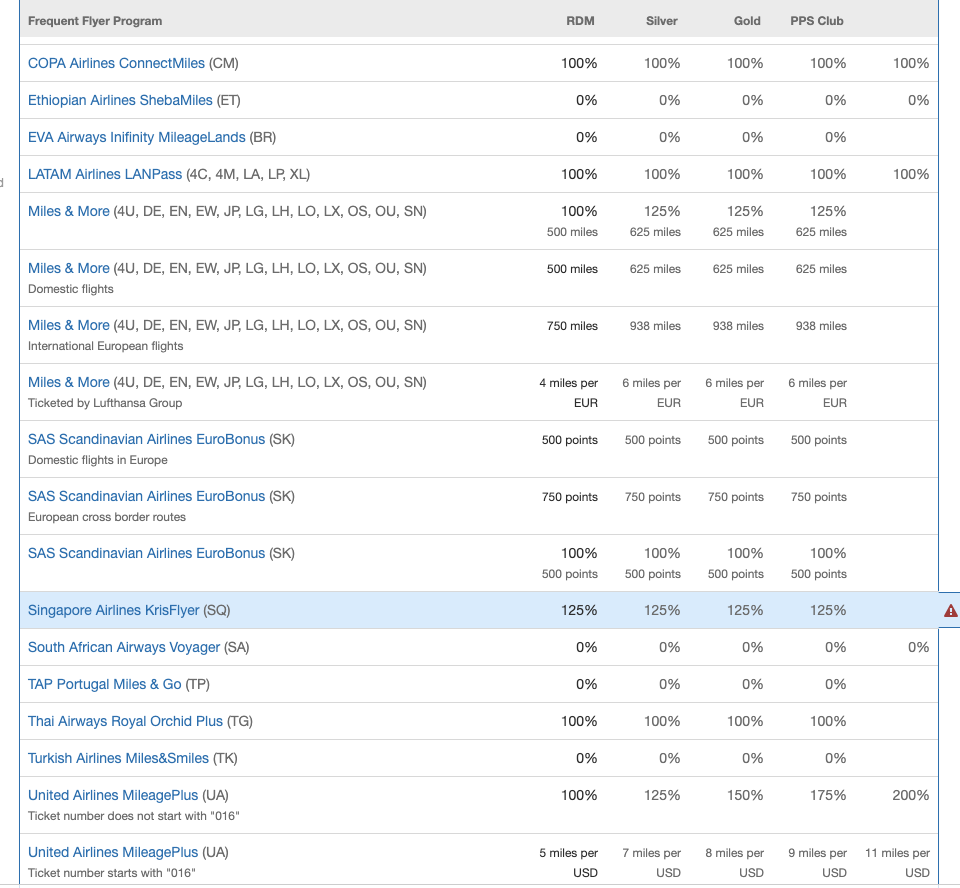Click the Frequent Flyer Program column header

[x=95, y=21]
